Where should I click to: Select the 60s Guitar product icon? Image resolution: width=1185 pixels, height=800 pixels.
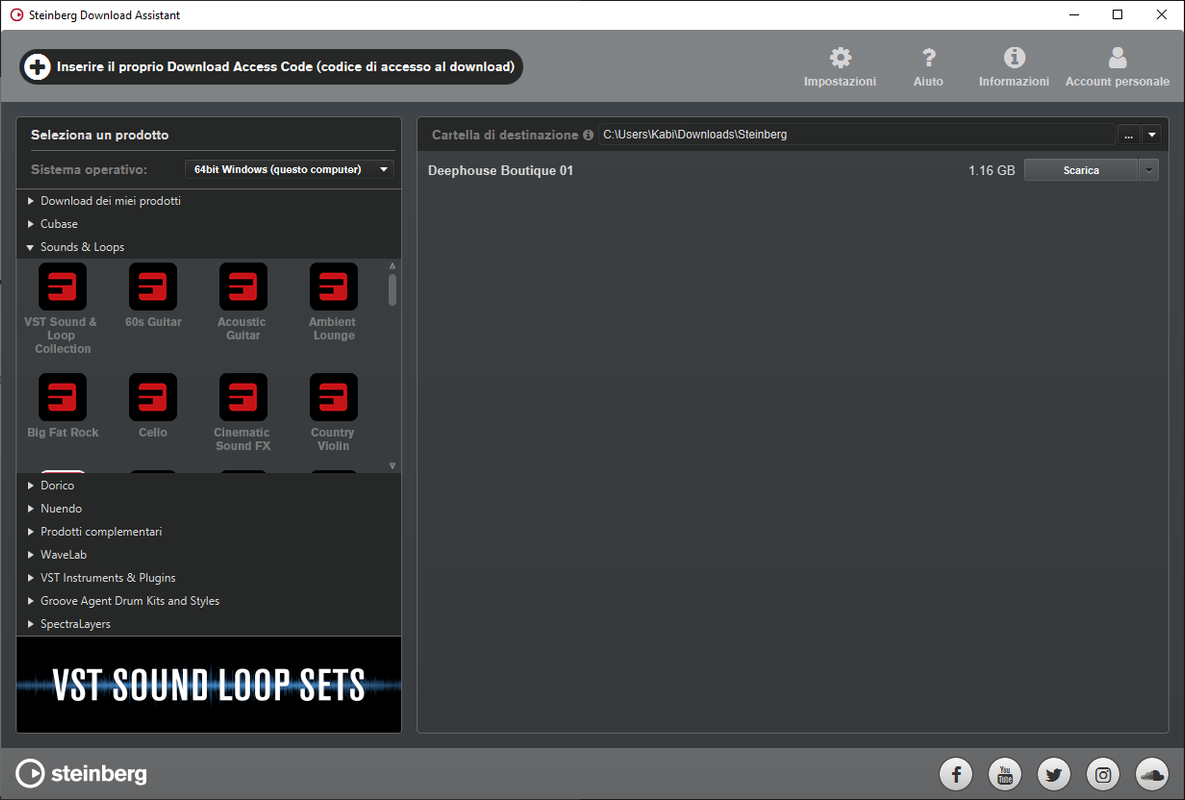(x=153, y=286)
